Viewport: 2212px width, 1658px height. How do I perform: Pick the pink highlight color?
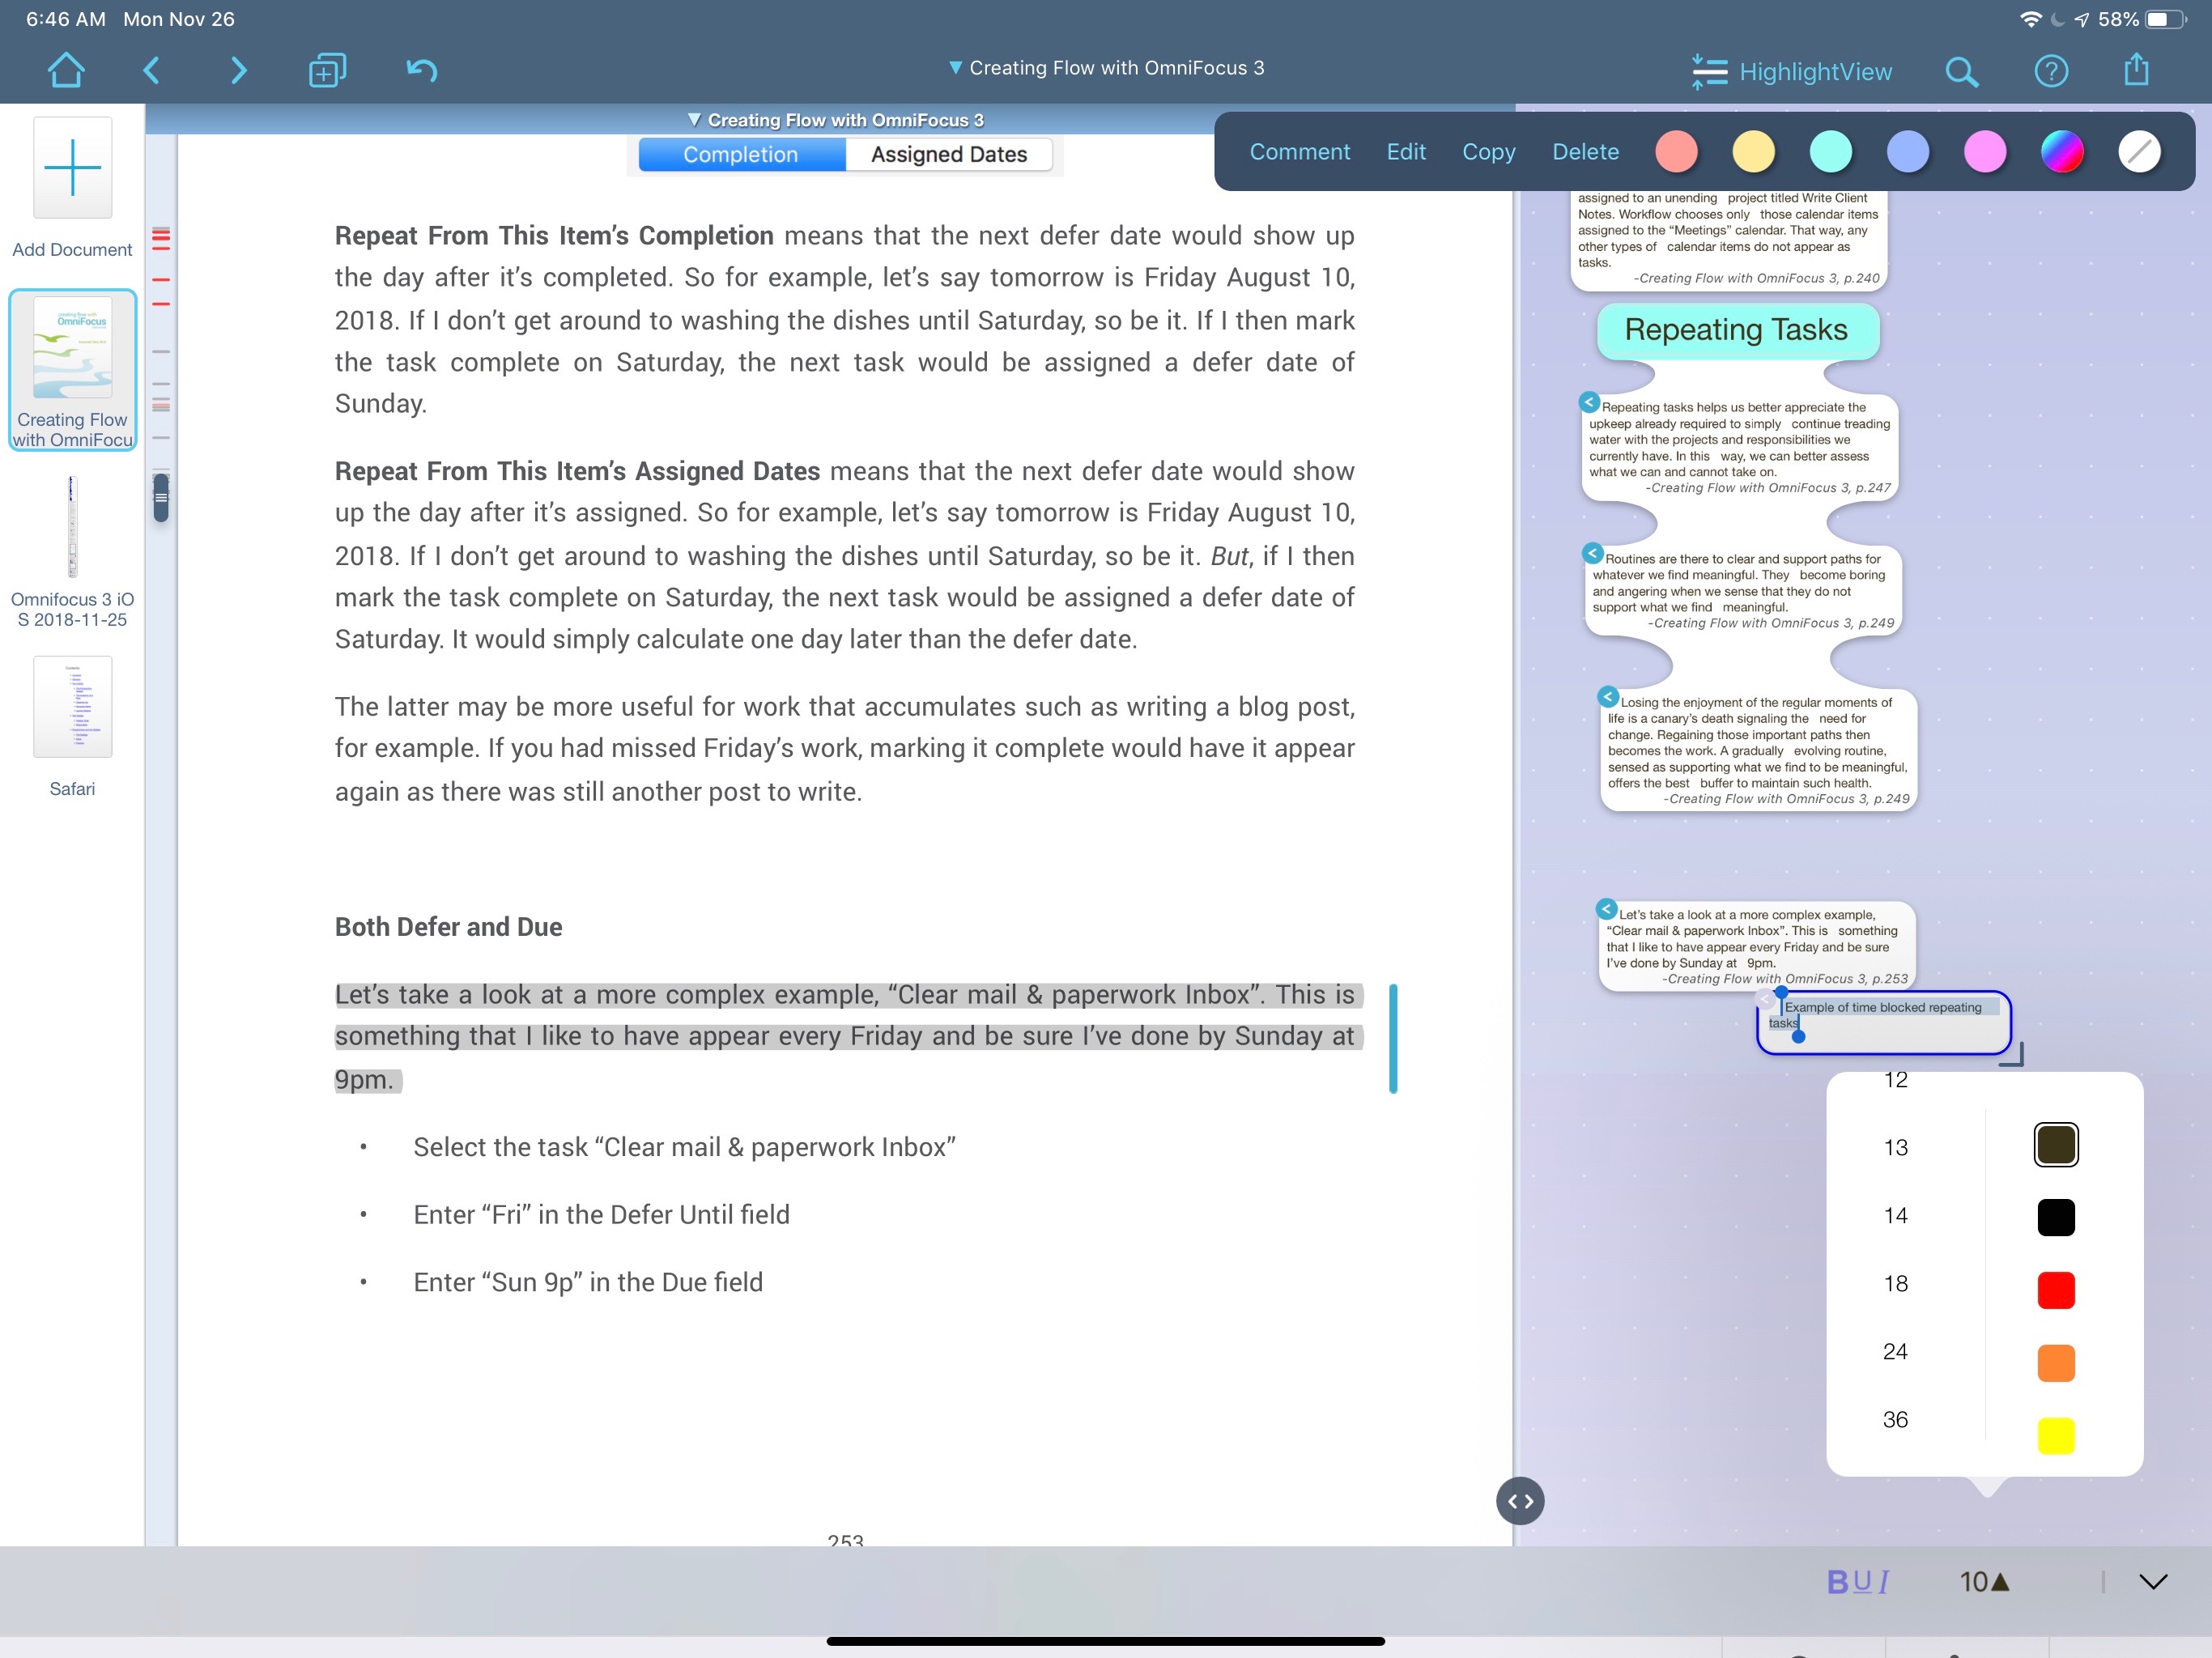click(x=1984, y=152)
